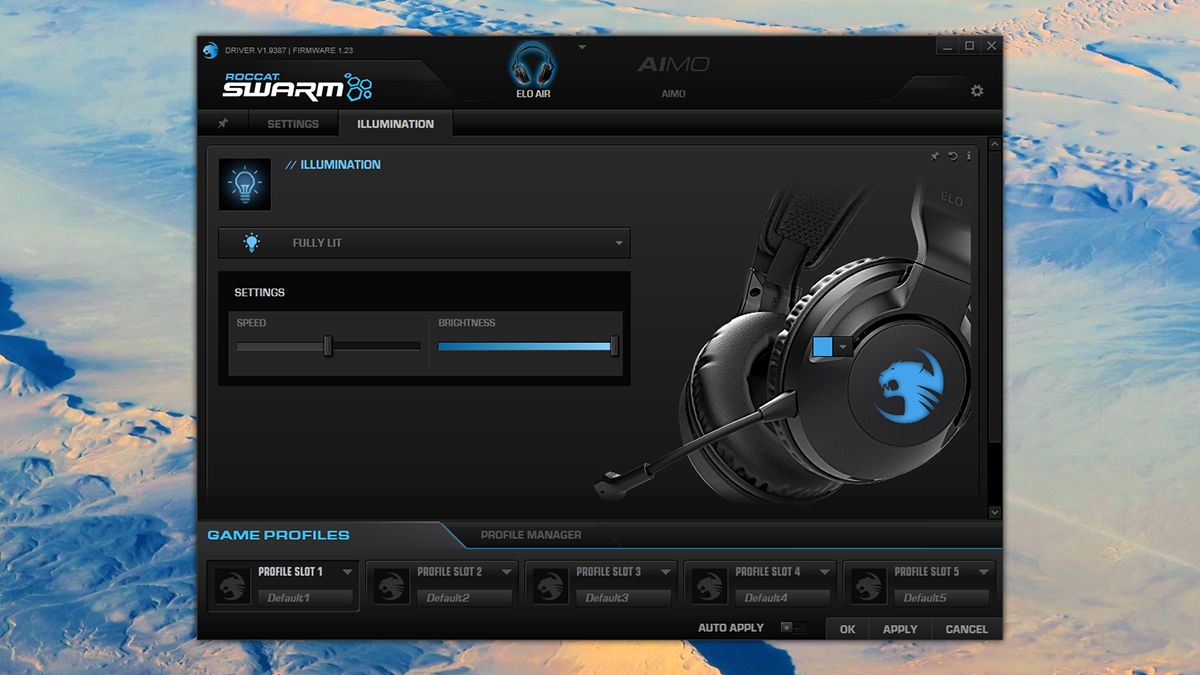Switch to the SETTINGS tab
The height and width of the screenshot is (675, 1200).
[293, 124]
